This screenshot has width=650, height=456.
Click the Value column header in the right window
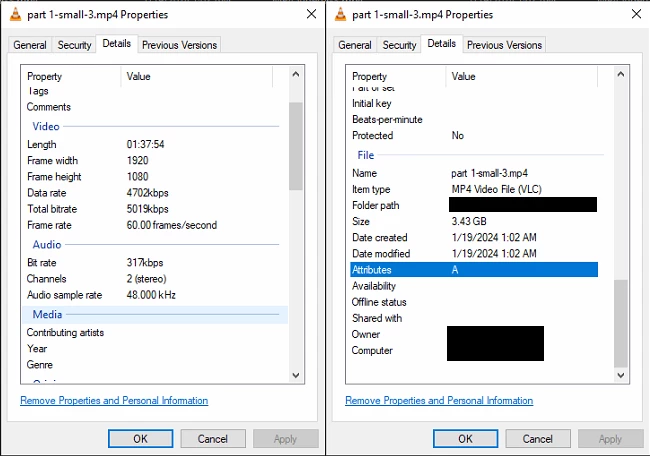point(522,76)
